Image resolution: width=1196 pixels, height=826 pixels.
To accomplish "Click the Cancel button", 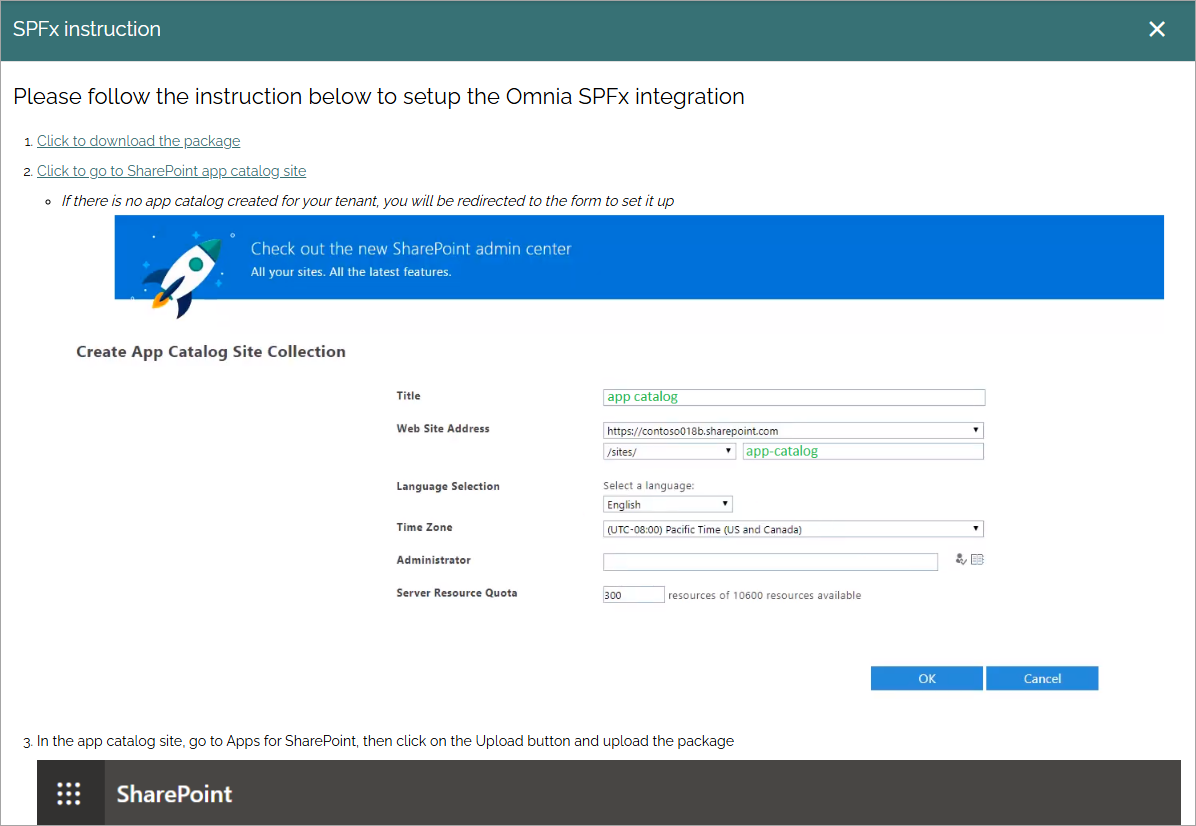I will pos(1042,678).
